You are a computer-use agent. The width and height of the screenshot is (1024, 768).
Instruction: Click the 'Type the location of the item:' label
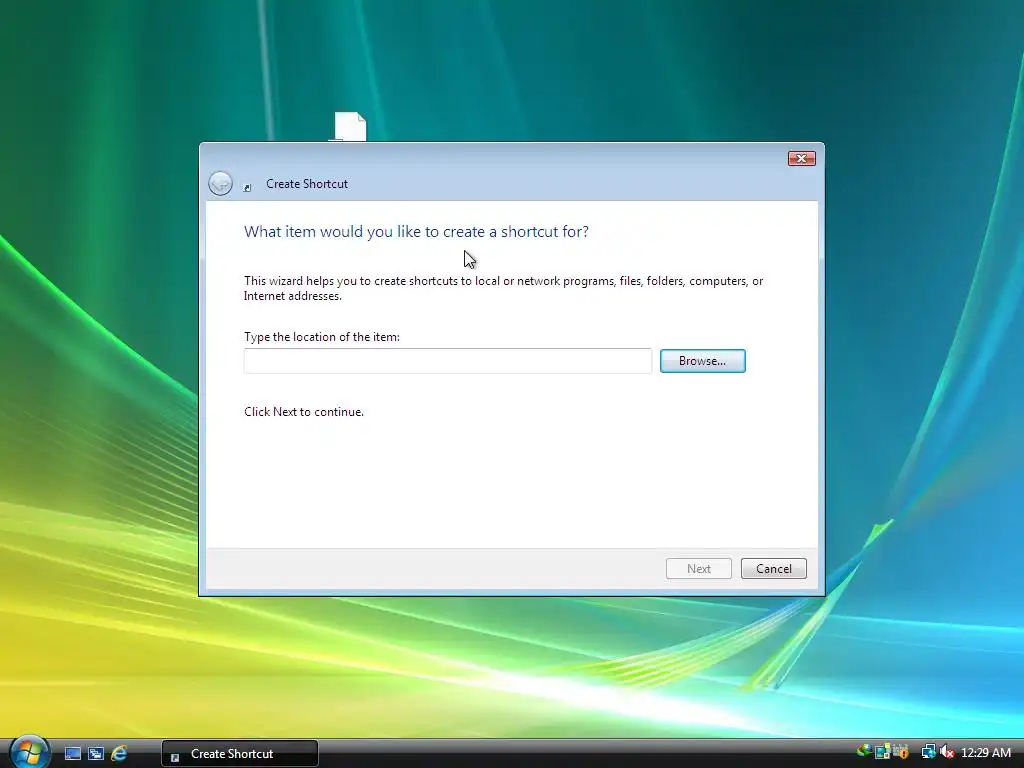322,337
